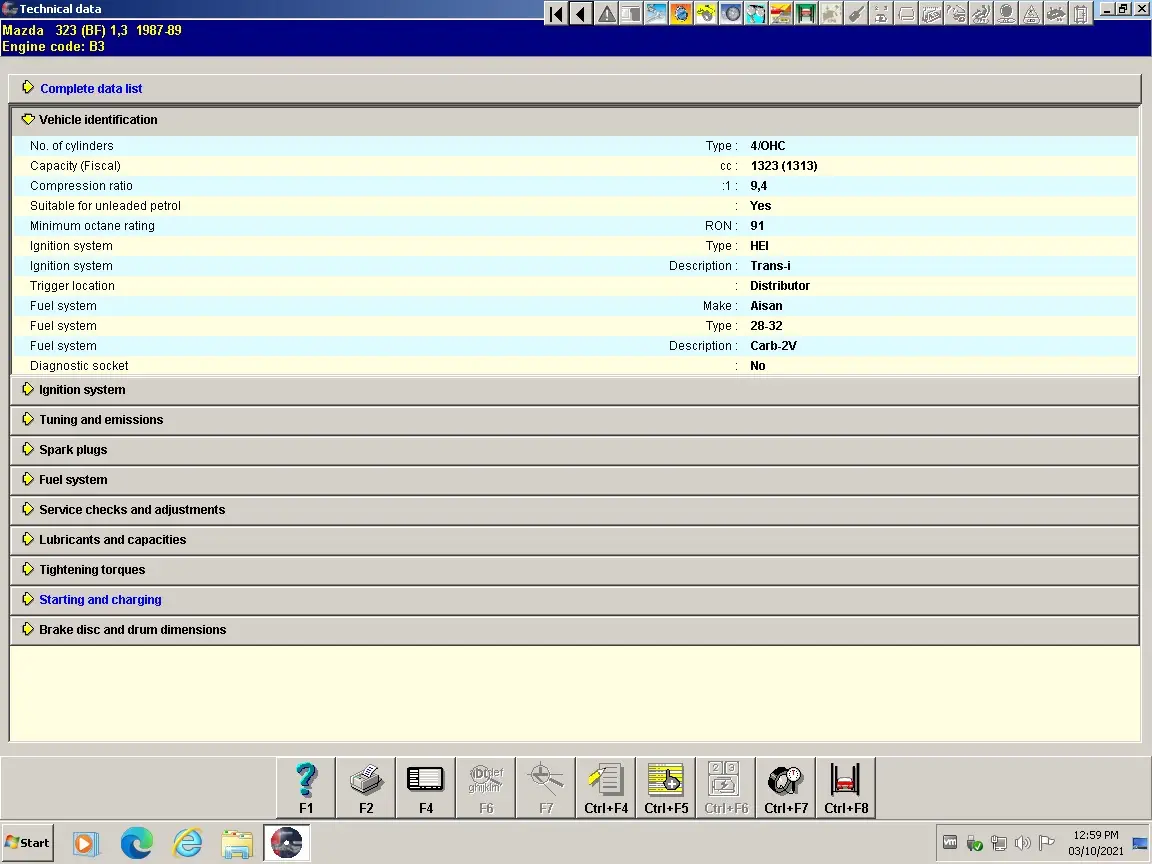Viewport: 1152px width, 864px height.
Task: Go to first page using toolbar arrow
Action: (x=557, y=14)
